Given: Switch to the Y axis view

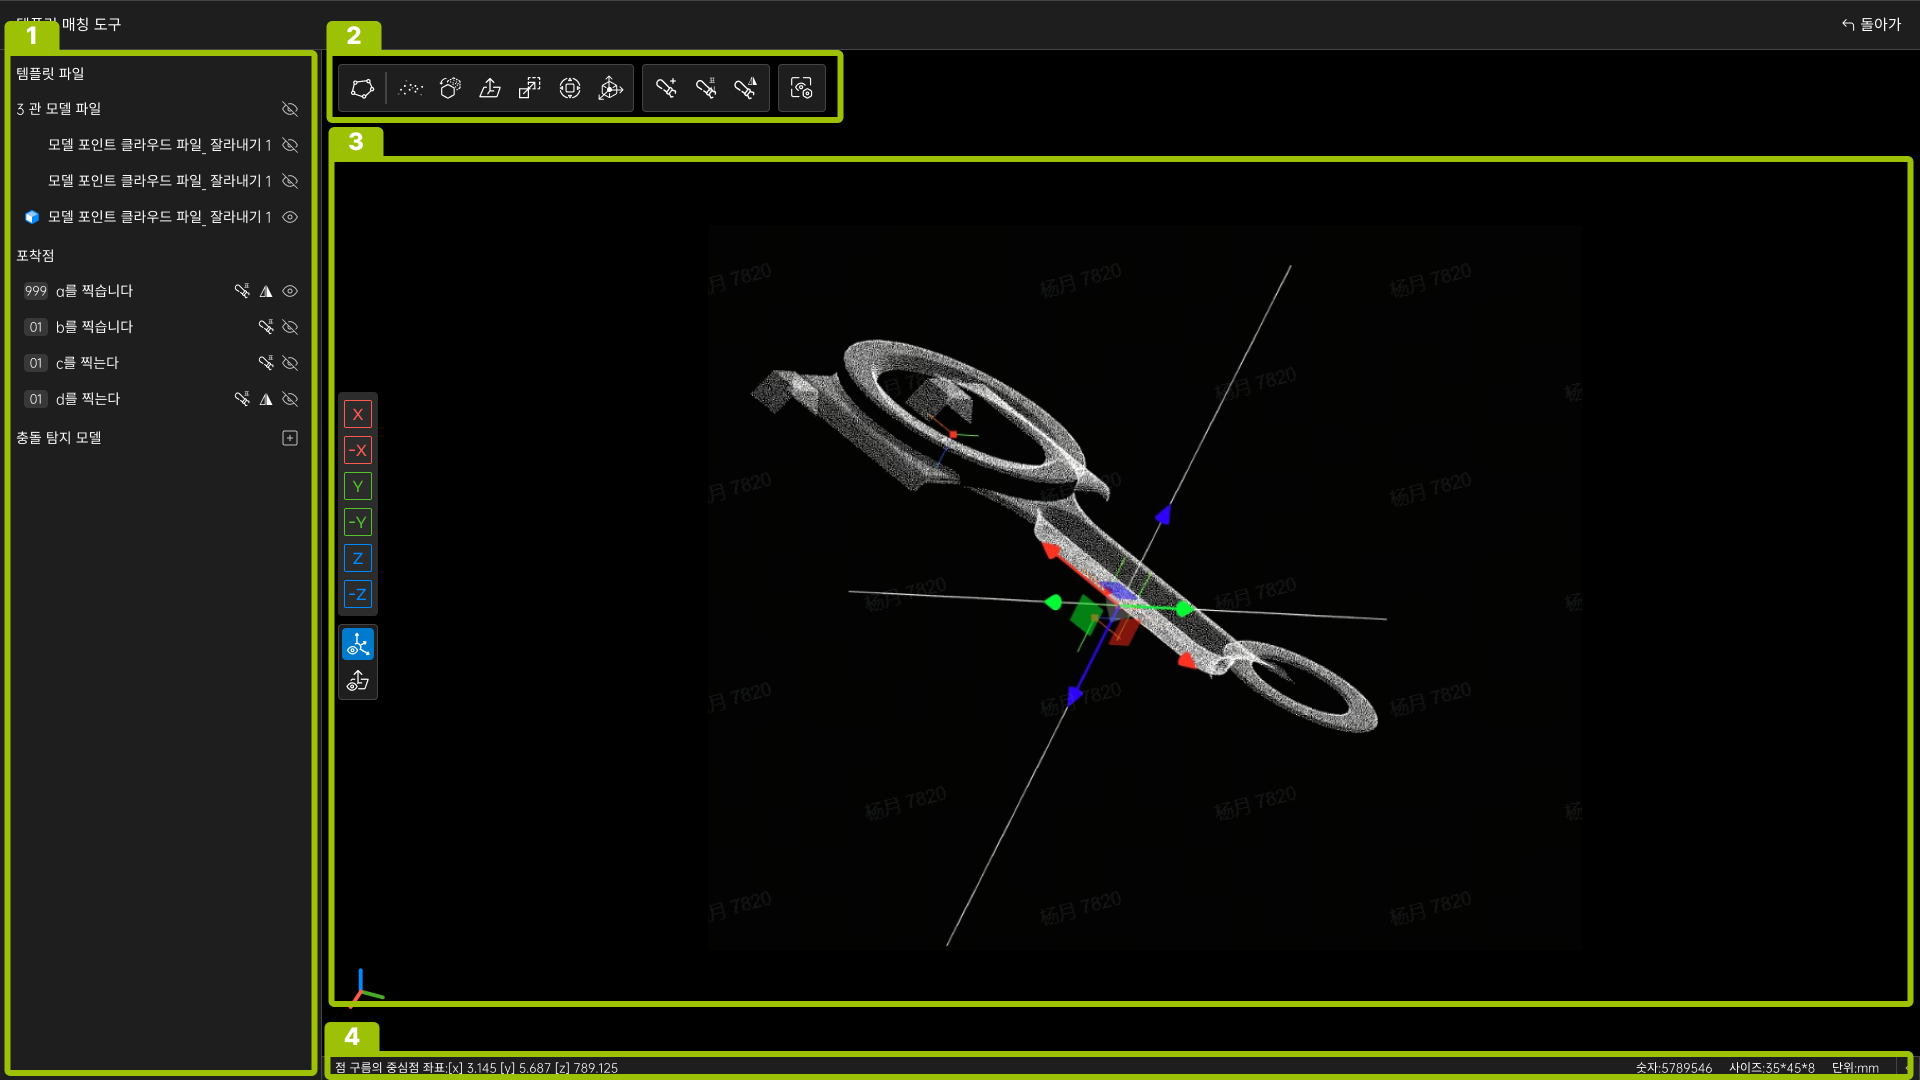Looking at the screenshot, I should 358,486.
